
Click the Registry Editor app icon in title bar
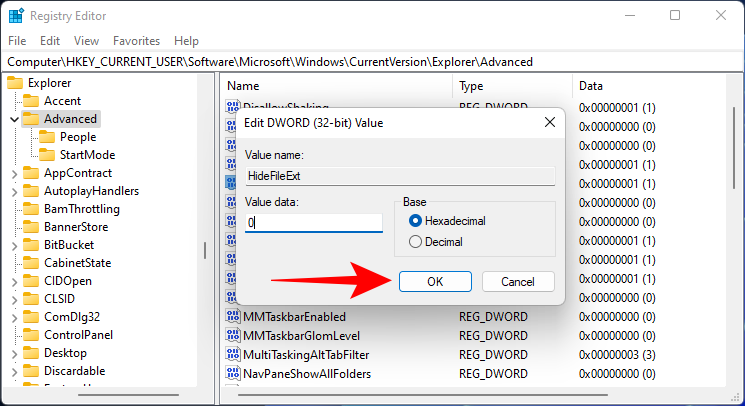pos(16,16)
